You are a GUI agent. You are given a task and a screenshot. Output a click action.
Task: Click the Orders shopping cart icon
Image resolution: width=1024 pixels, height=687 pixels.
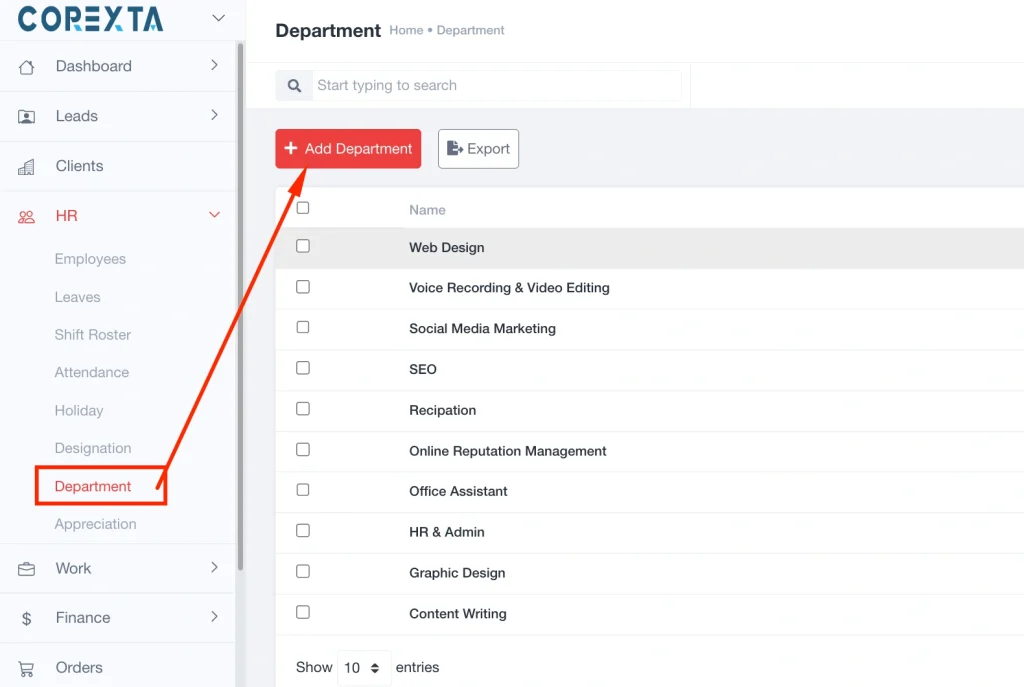click(27, 669)
